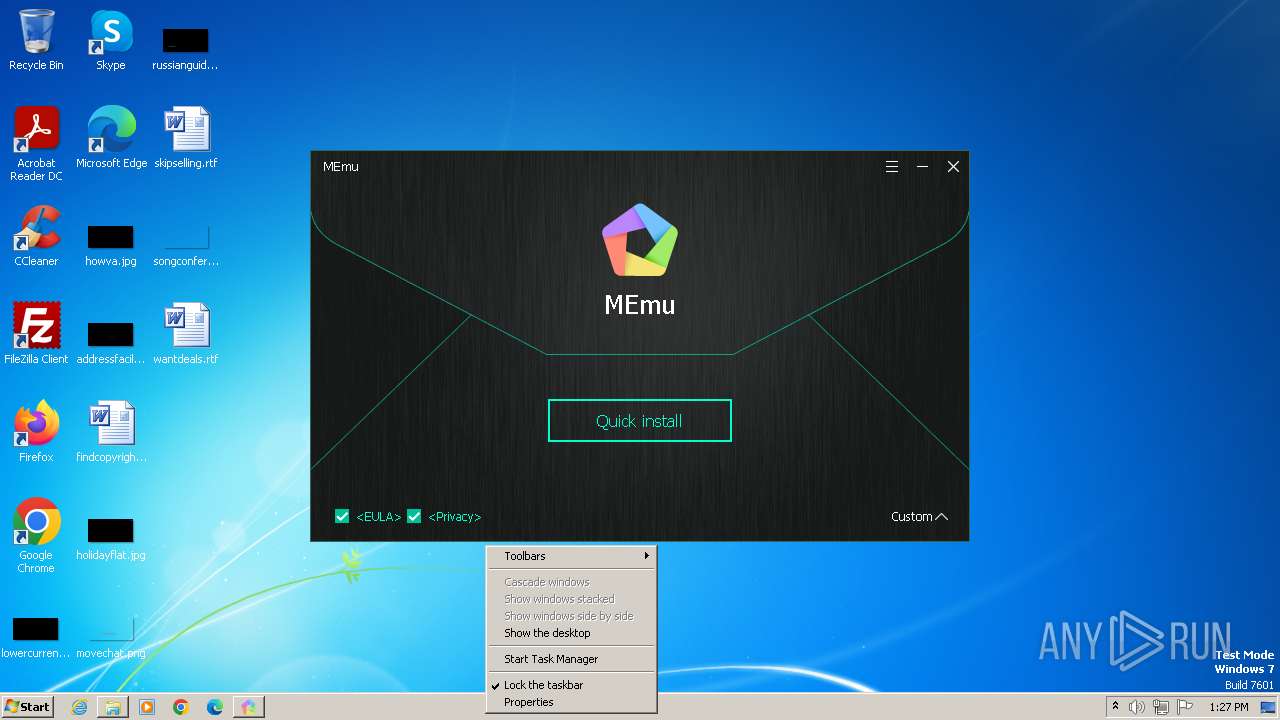Select the lowercurren desktop file
1280x720 pixels.
point(36,637)
